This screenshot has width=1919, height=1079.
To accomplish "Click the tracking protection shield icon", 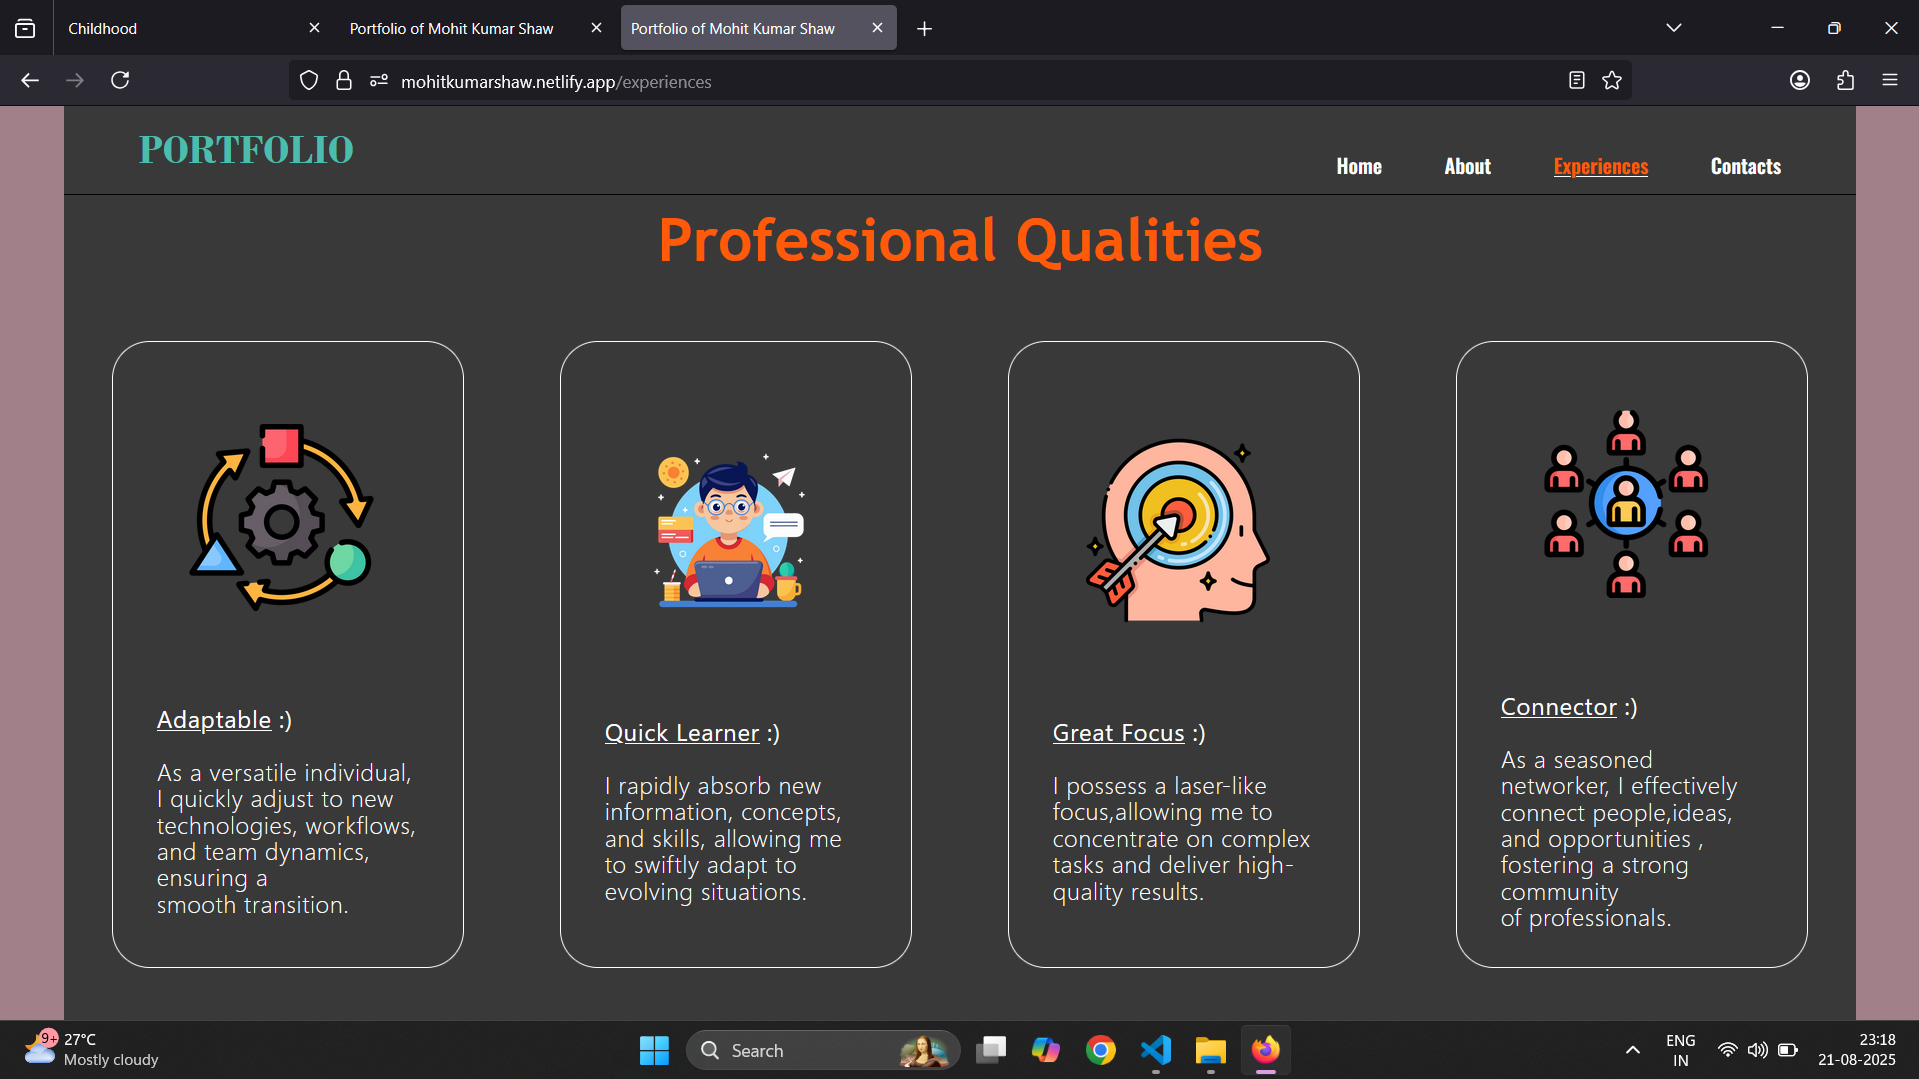I will coord(309,81).
